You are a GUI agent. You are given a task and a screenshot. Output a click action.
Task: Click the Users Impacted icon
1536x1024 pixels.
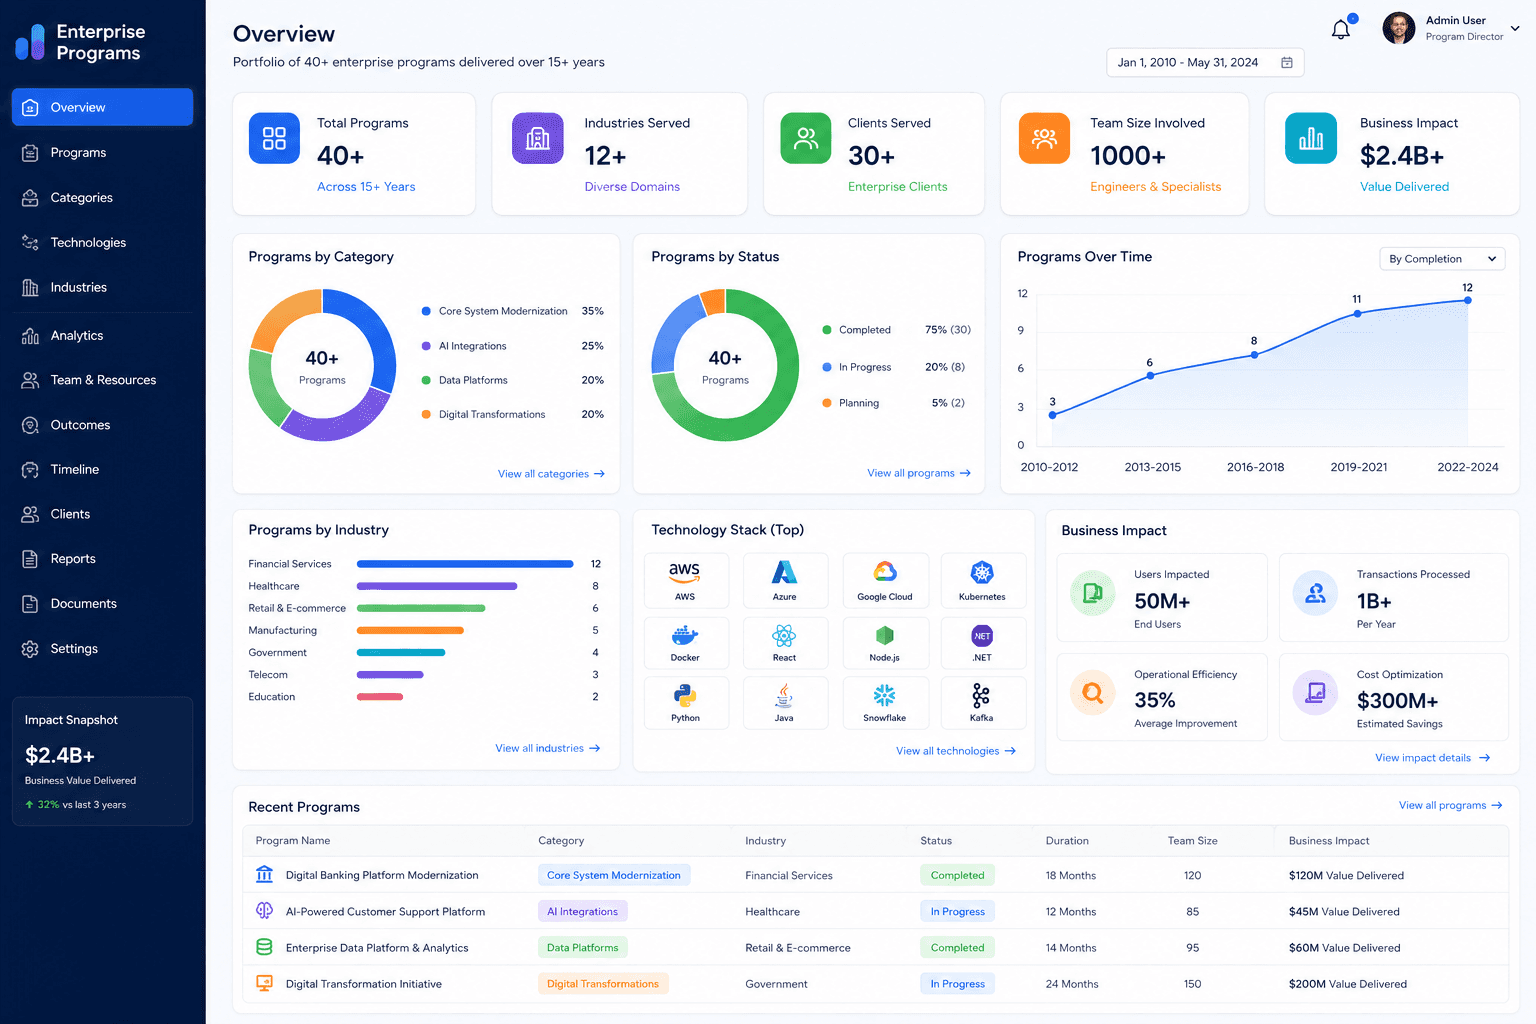coord(1093,593)
